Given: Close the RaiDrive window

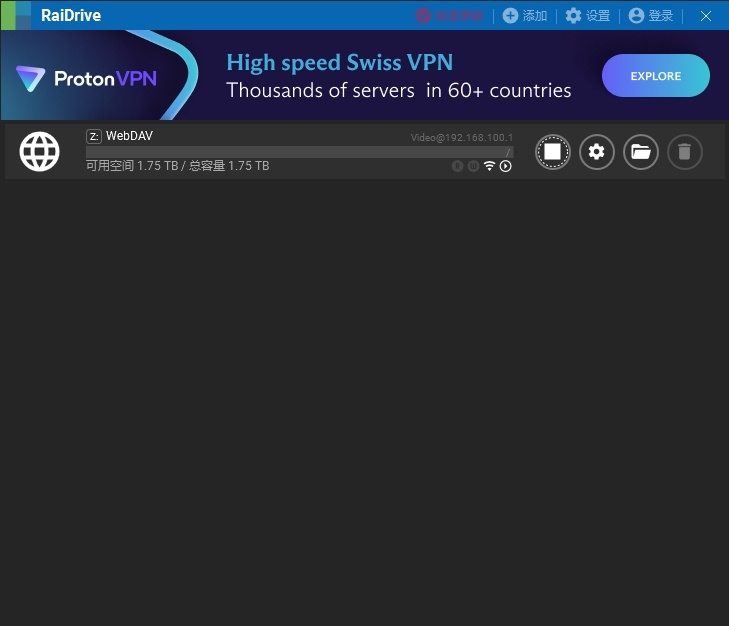Looking at the screenshot, I should click(x=706, y=16).
